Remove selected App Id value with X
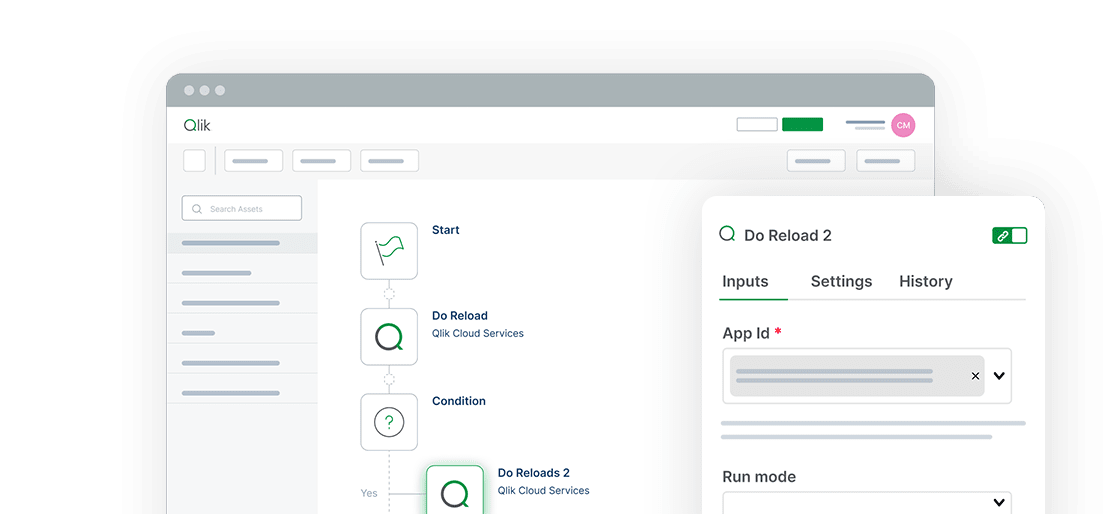This screenshot has height=514, width=1110. (x=975, y=376)
